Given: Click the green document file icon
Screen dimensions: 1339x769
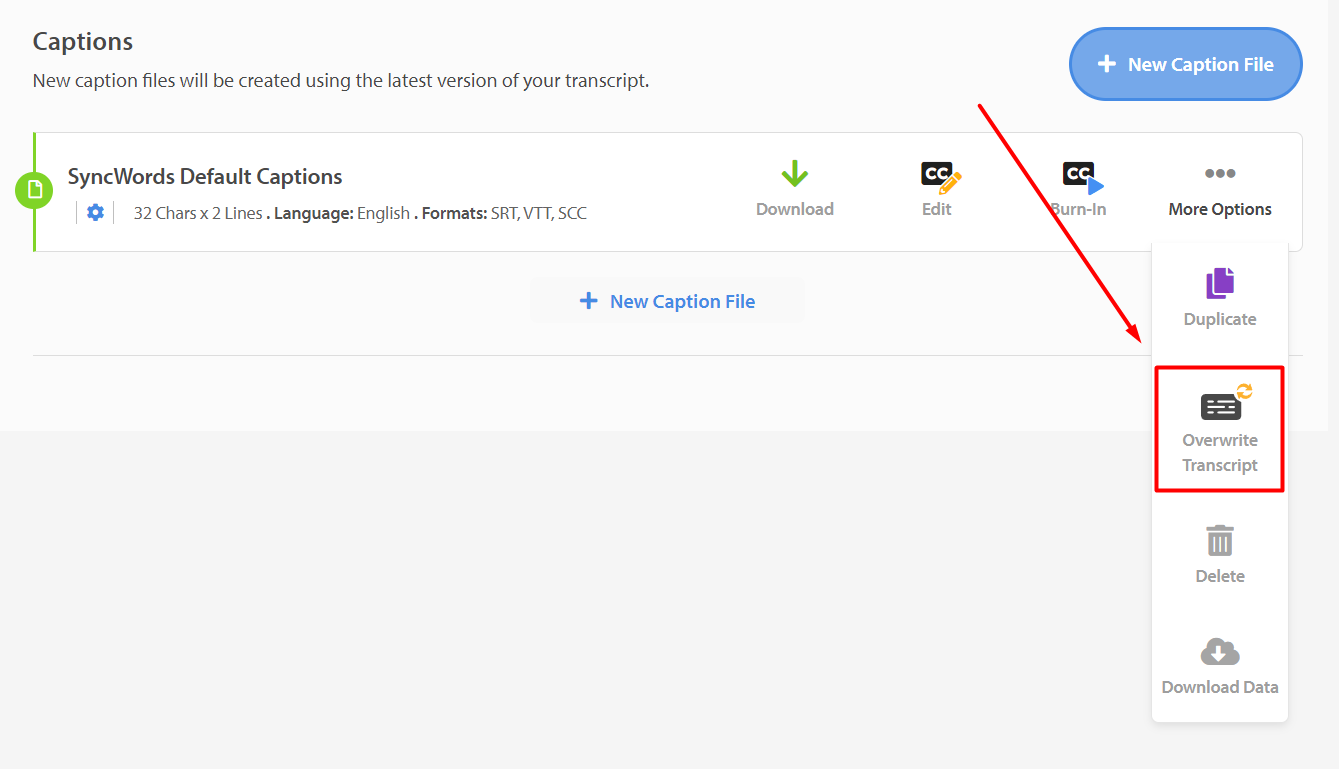Looking at the screenshot, I should click(x=34, y=190).
